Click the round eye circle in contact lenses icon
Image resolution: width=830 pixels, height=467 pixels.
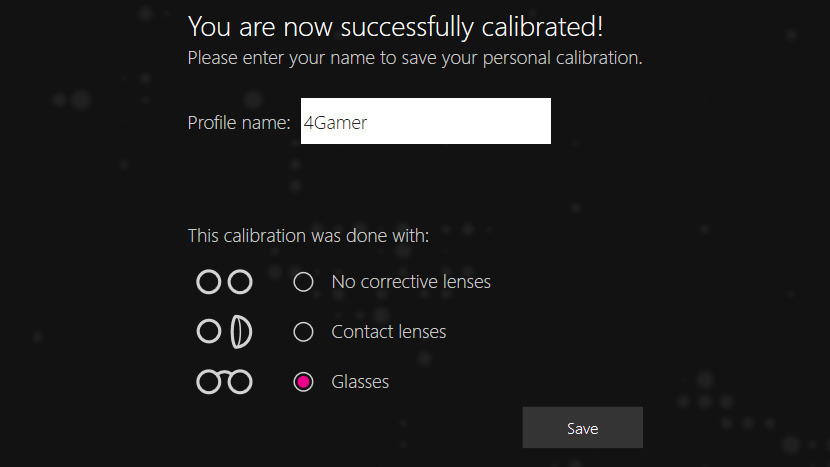pos(208,331)
